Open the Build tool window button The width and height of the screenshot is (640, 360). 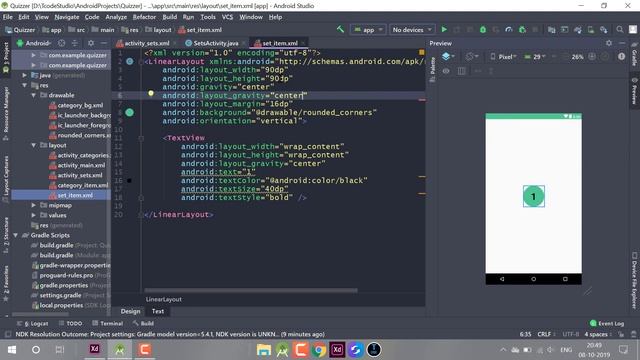pos(143,323)
